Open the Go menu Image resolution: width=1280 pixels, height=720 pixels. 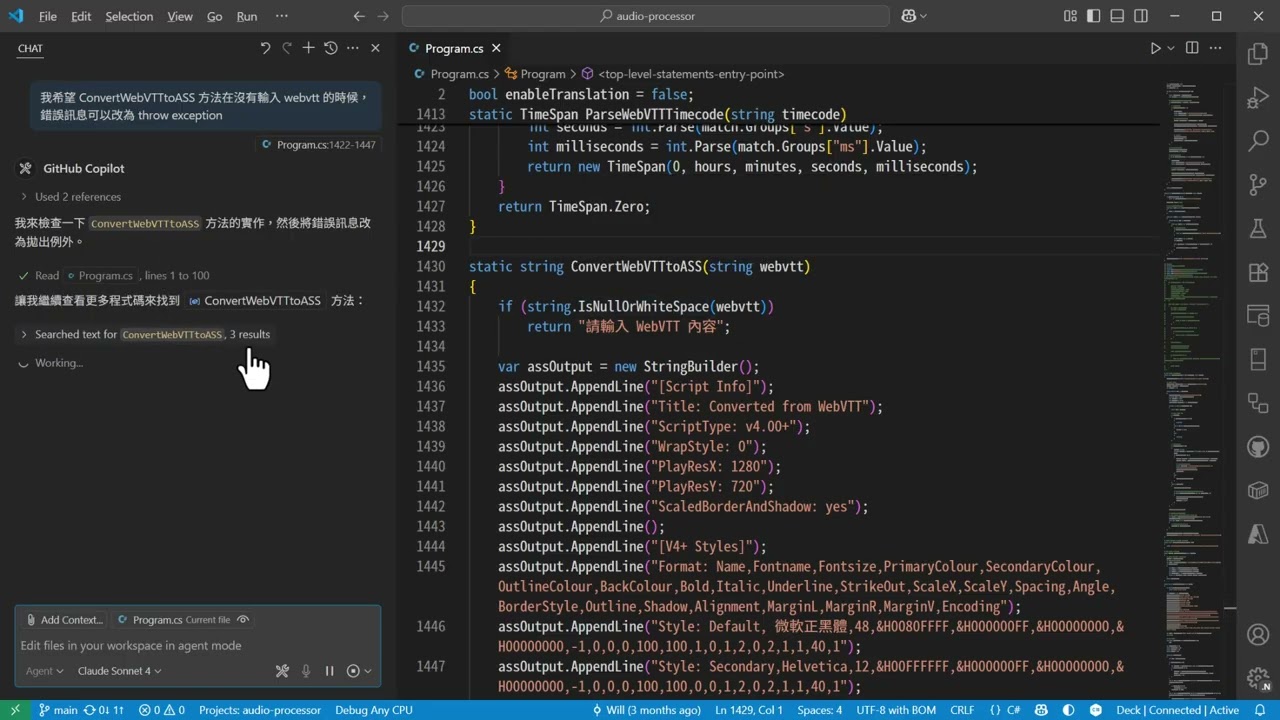click(x=215, y=16)
